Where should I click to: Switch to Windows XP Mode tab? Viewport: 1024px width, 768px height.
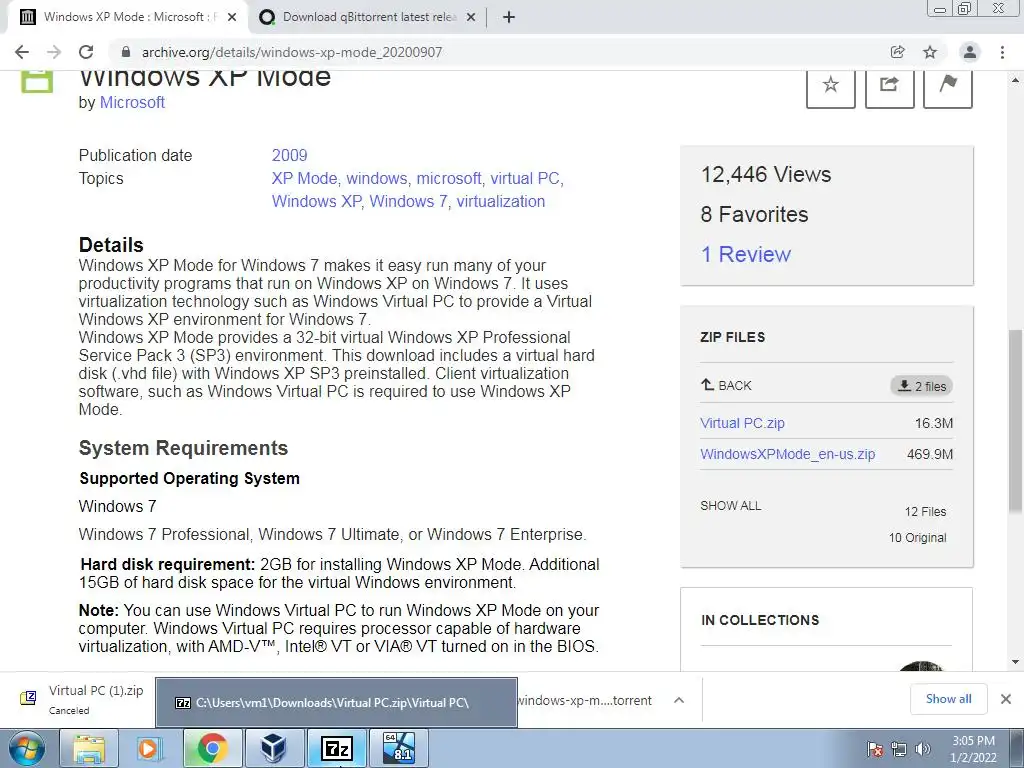tap(127, 18)
